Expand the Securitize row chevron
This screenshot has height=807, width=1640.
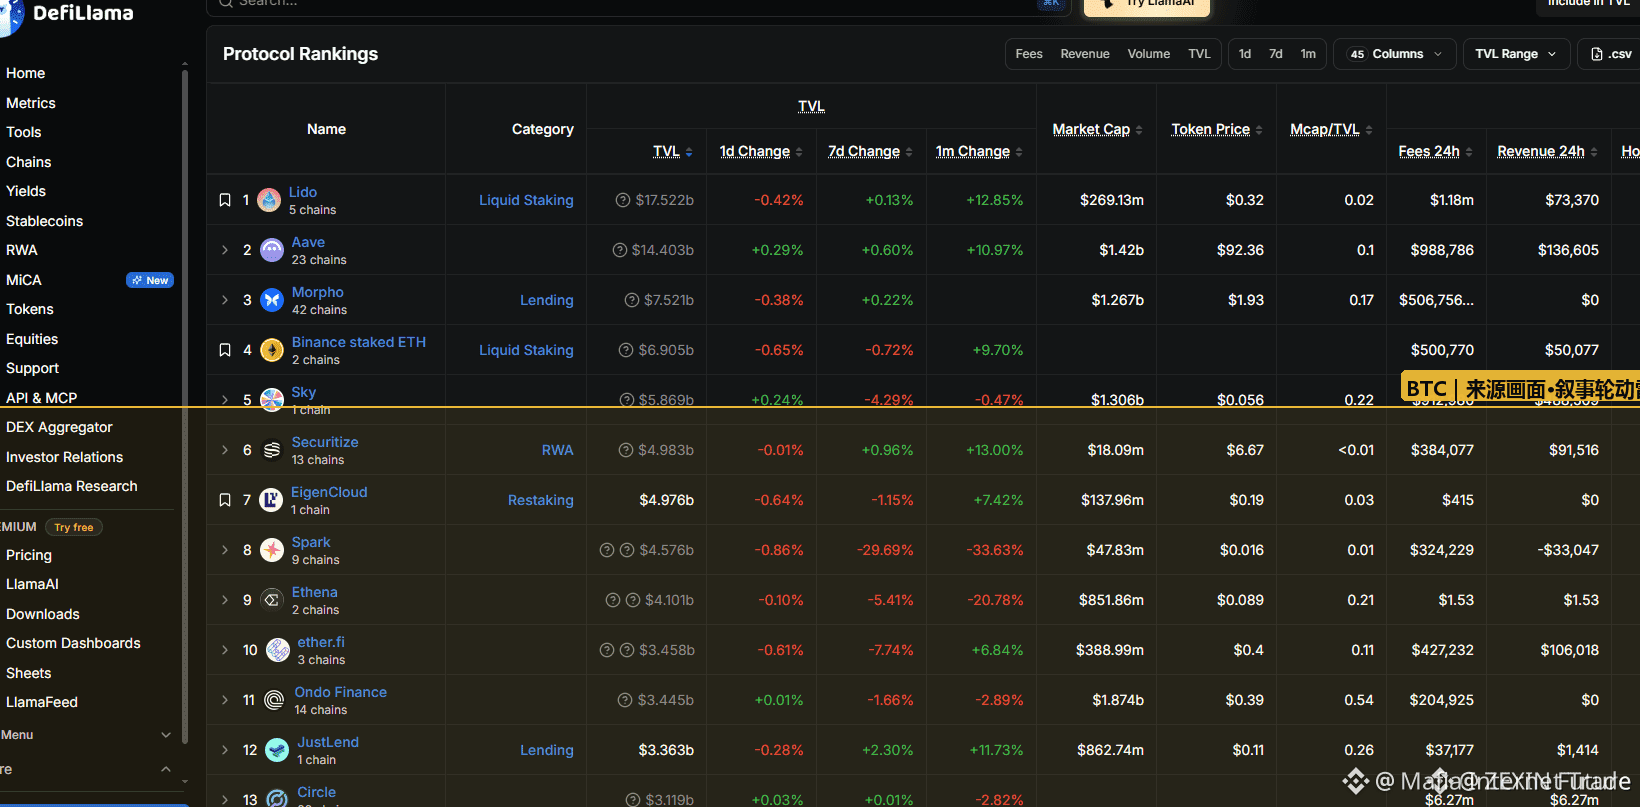coord(225,450)
